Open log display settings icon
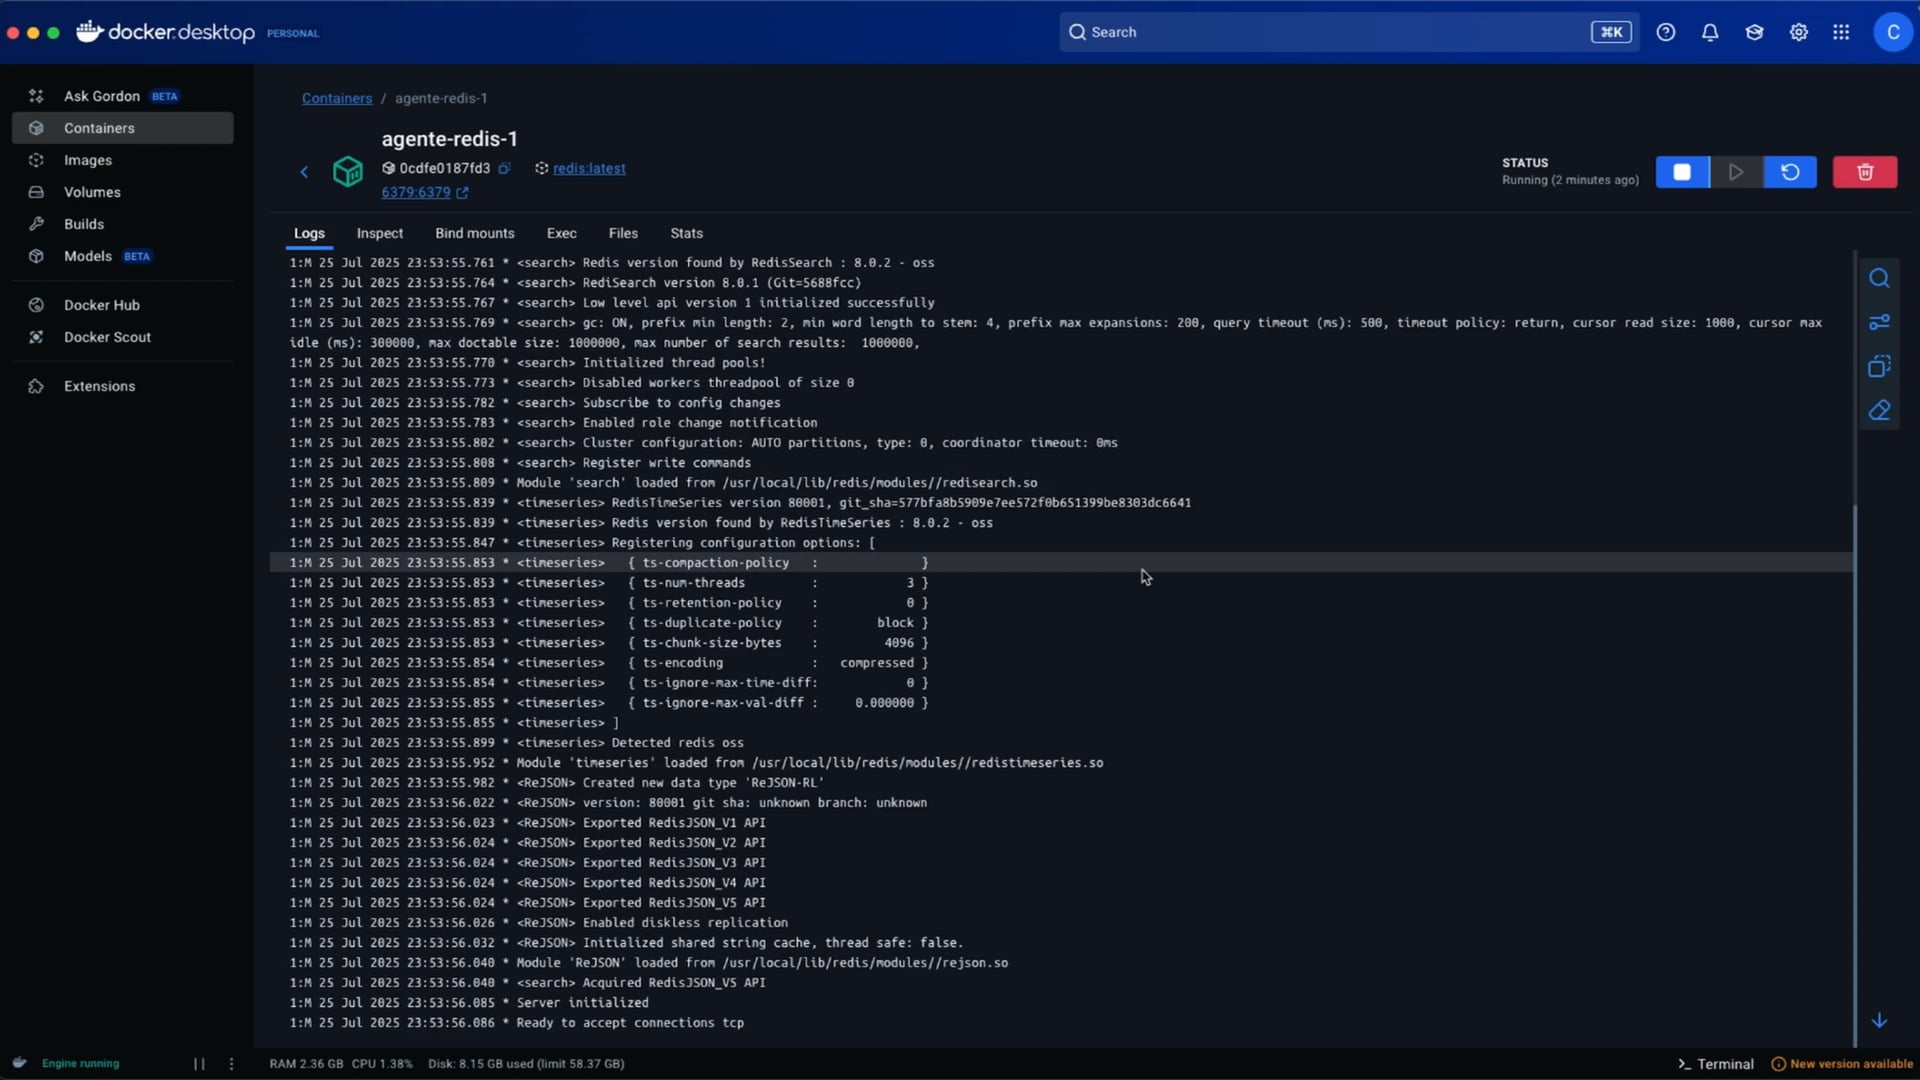 pos(1879,322)
